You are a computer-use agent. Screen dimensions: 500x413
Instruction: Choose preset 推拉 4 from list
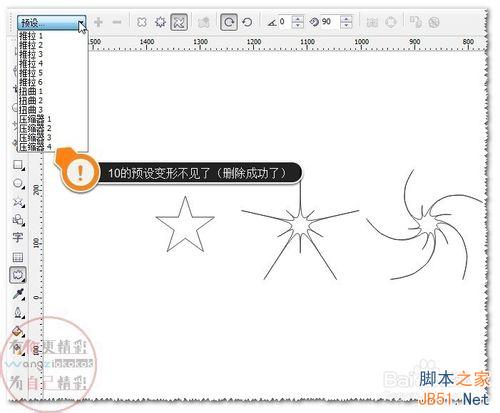tap(53, 64)
